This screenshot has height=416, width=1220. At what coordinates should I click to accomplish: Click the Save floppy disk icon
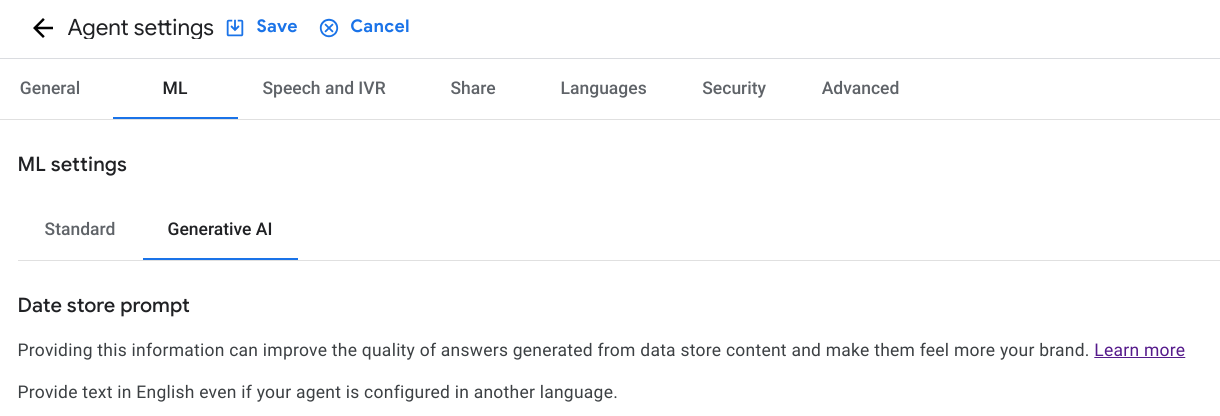click(235, 27)
